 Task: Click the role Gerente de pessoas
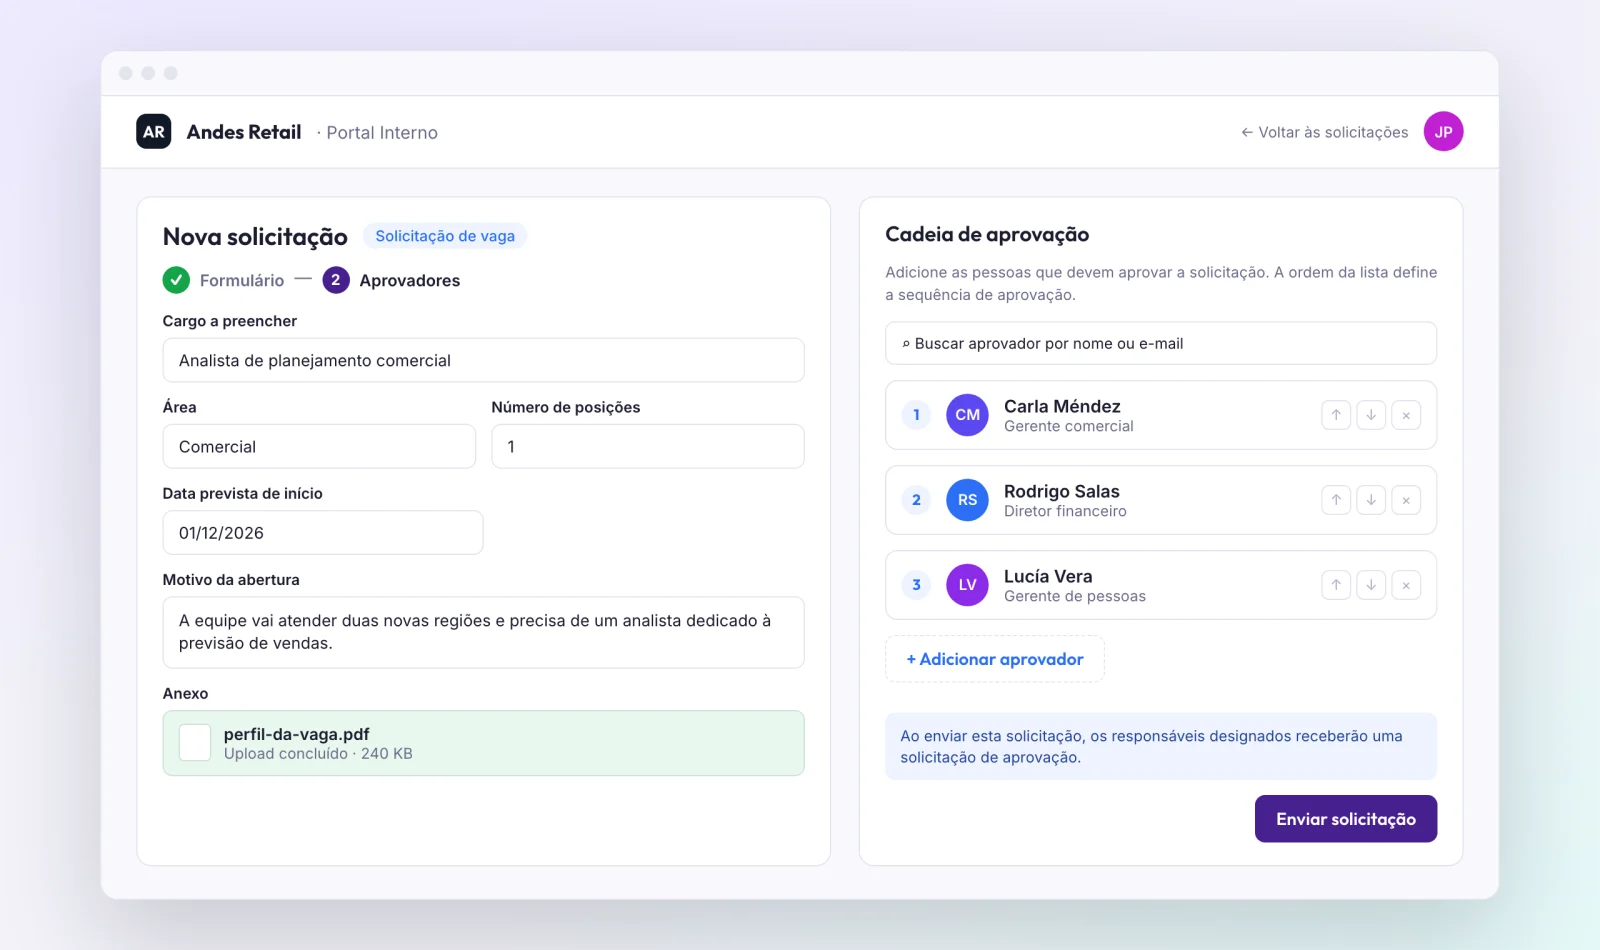click(x=1075, y=596)
